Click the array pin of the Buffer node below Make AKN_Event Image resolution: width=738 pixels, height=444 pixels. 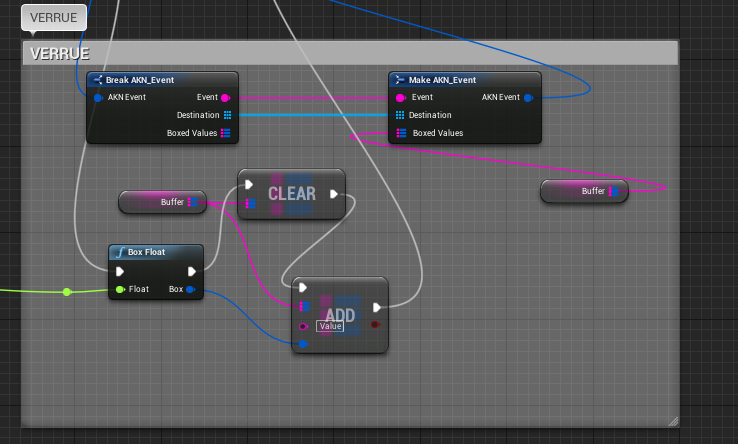(x=613, y=191)
